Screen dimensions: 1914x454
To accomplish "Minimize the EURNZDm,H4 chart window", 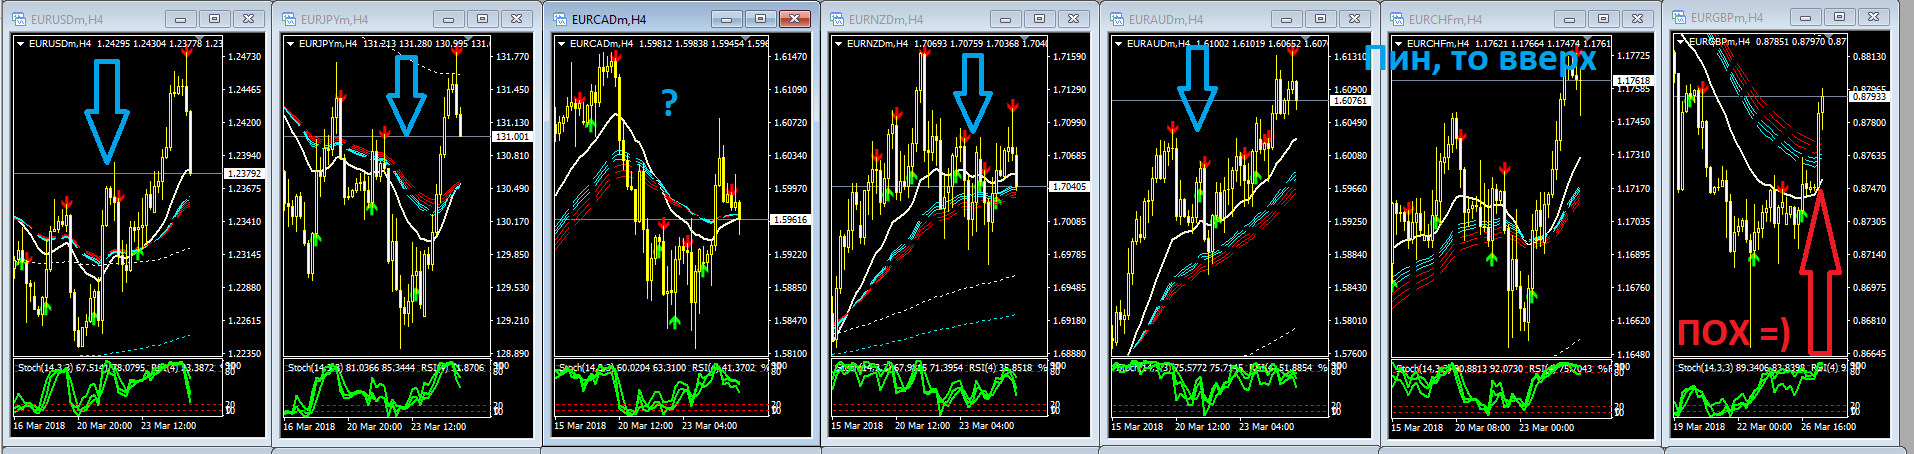I will tap(1006, 19).
